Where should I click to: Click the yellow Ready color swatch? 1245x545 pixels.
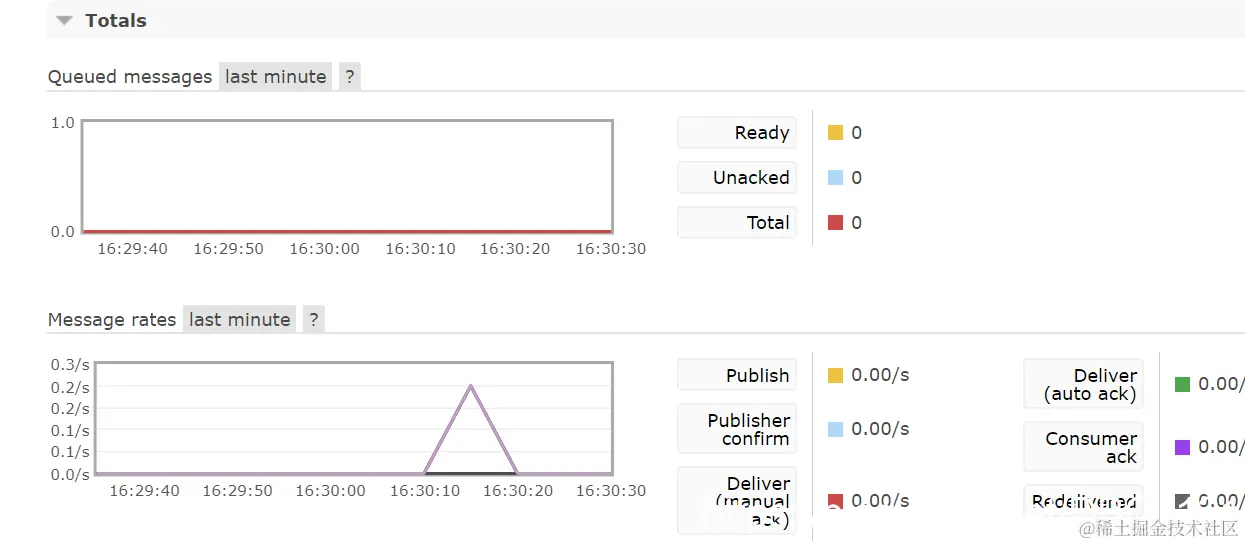click(x=836, y=132)
